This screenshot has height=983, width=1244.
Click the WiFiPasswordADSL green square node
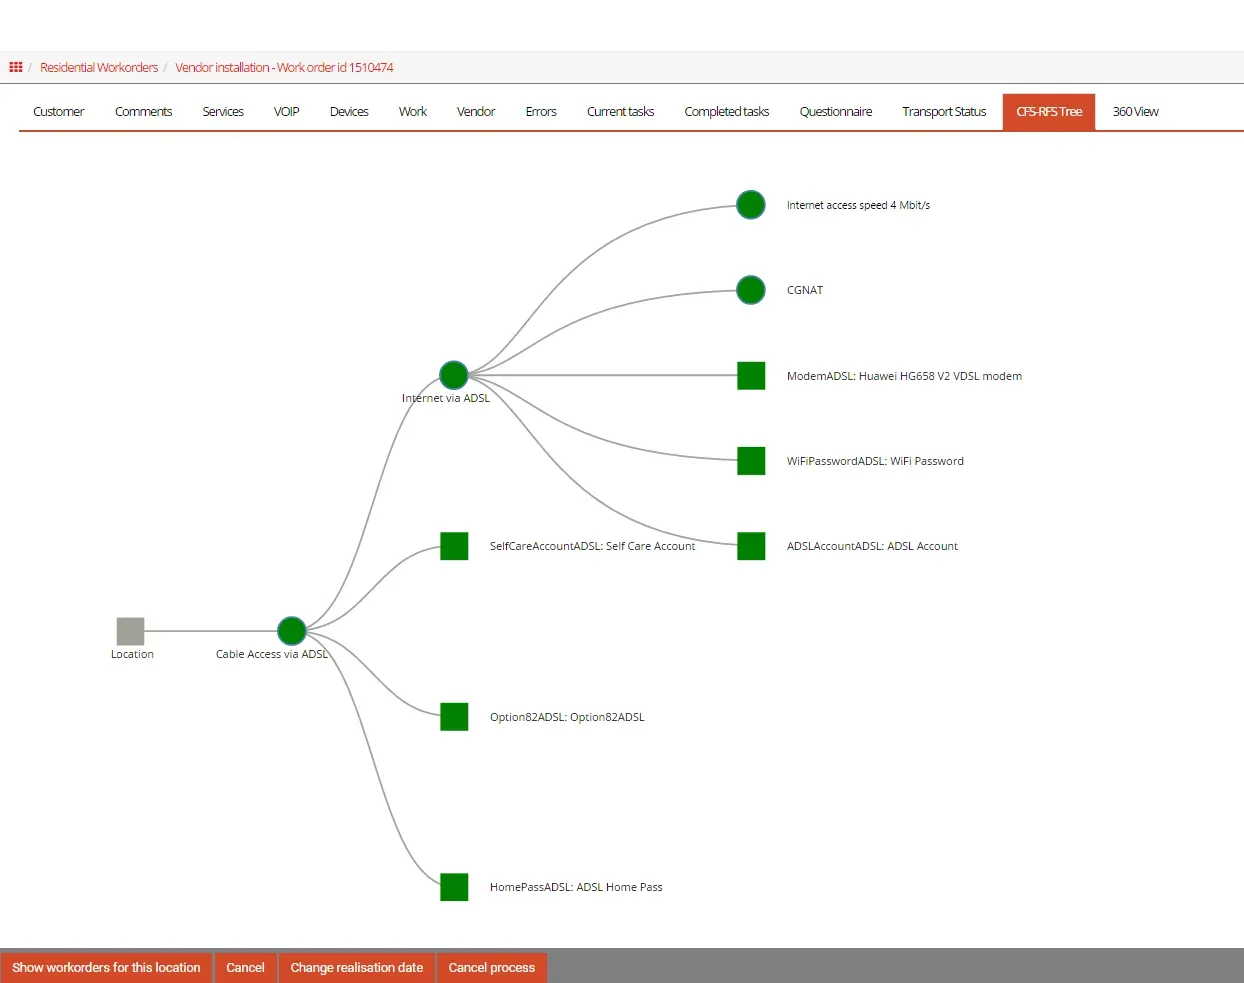click(x=751, y=461)
